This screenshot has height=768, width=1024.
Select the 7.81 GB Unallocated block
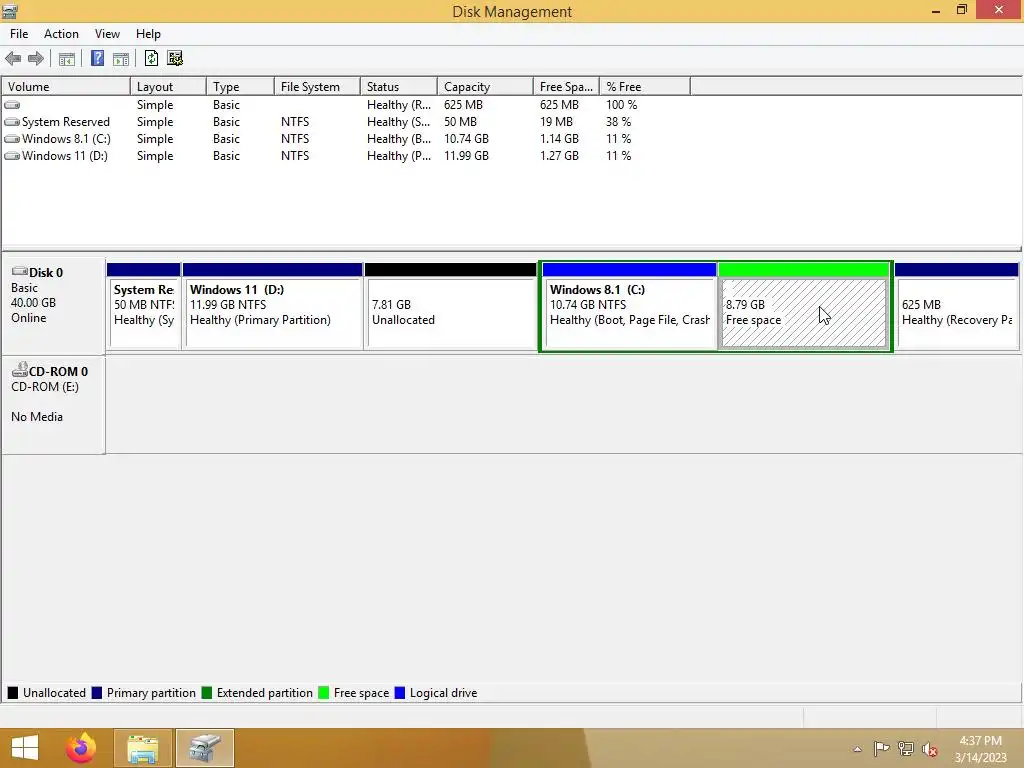tap(451, 307)
